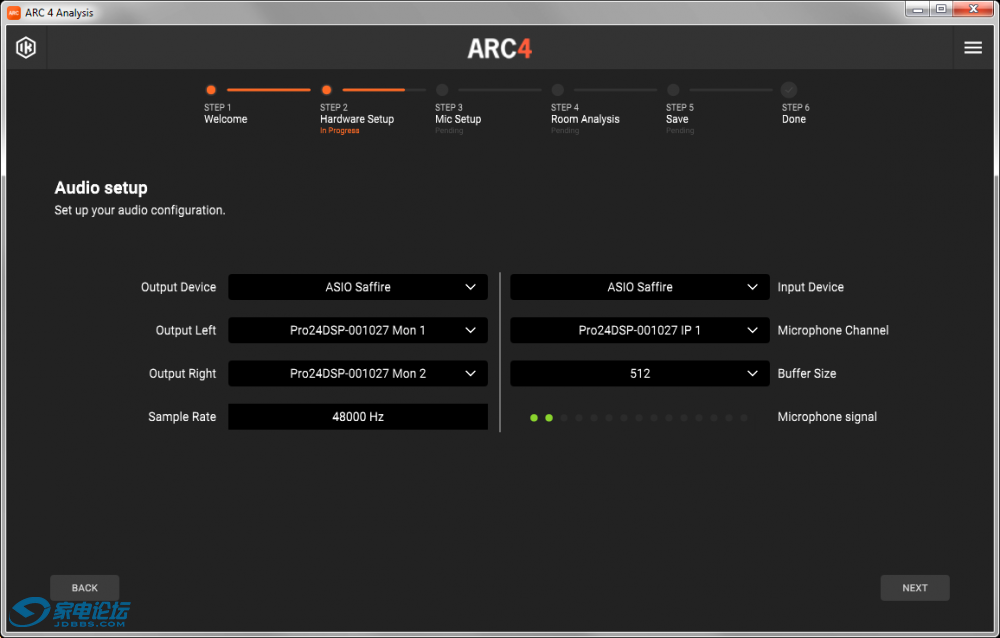This screenshot has width=1000, height=638.
Task: Click the Sample Rate 48000 Hz field
Action: coord(358,417)
